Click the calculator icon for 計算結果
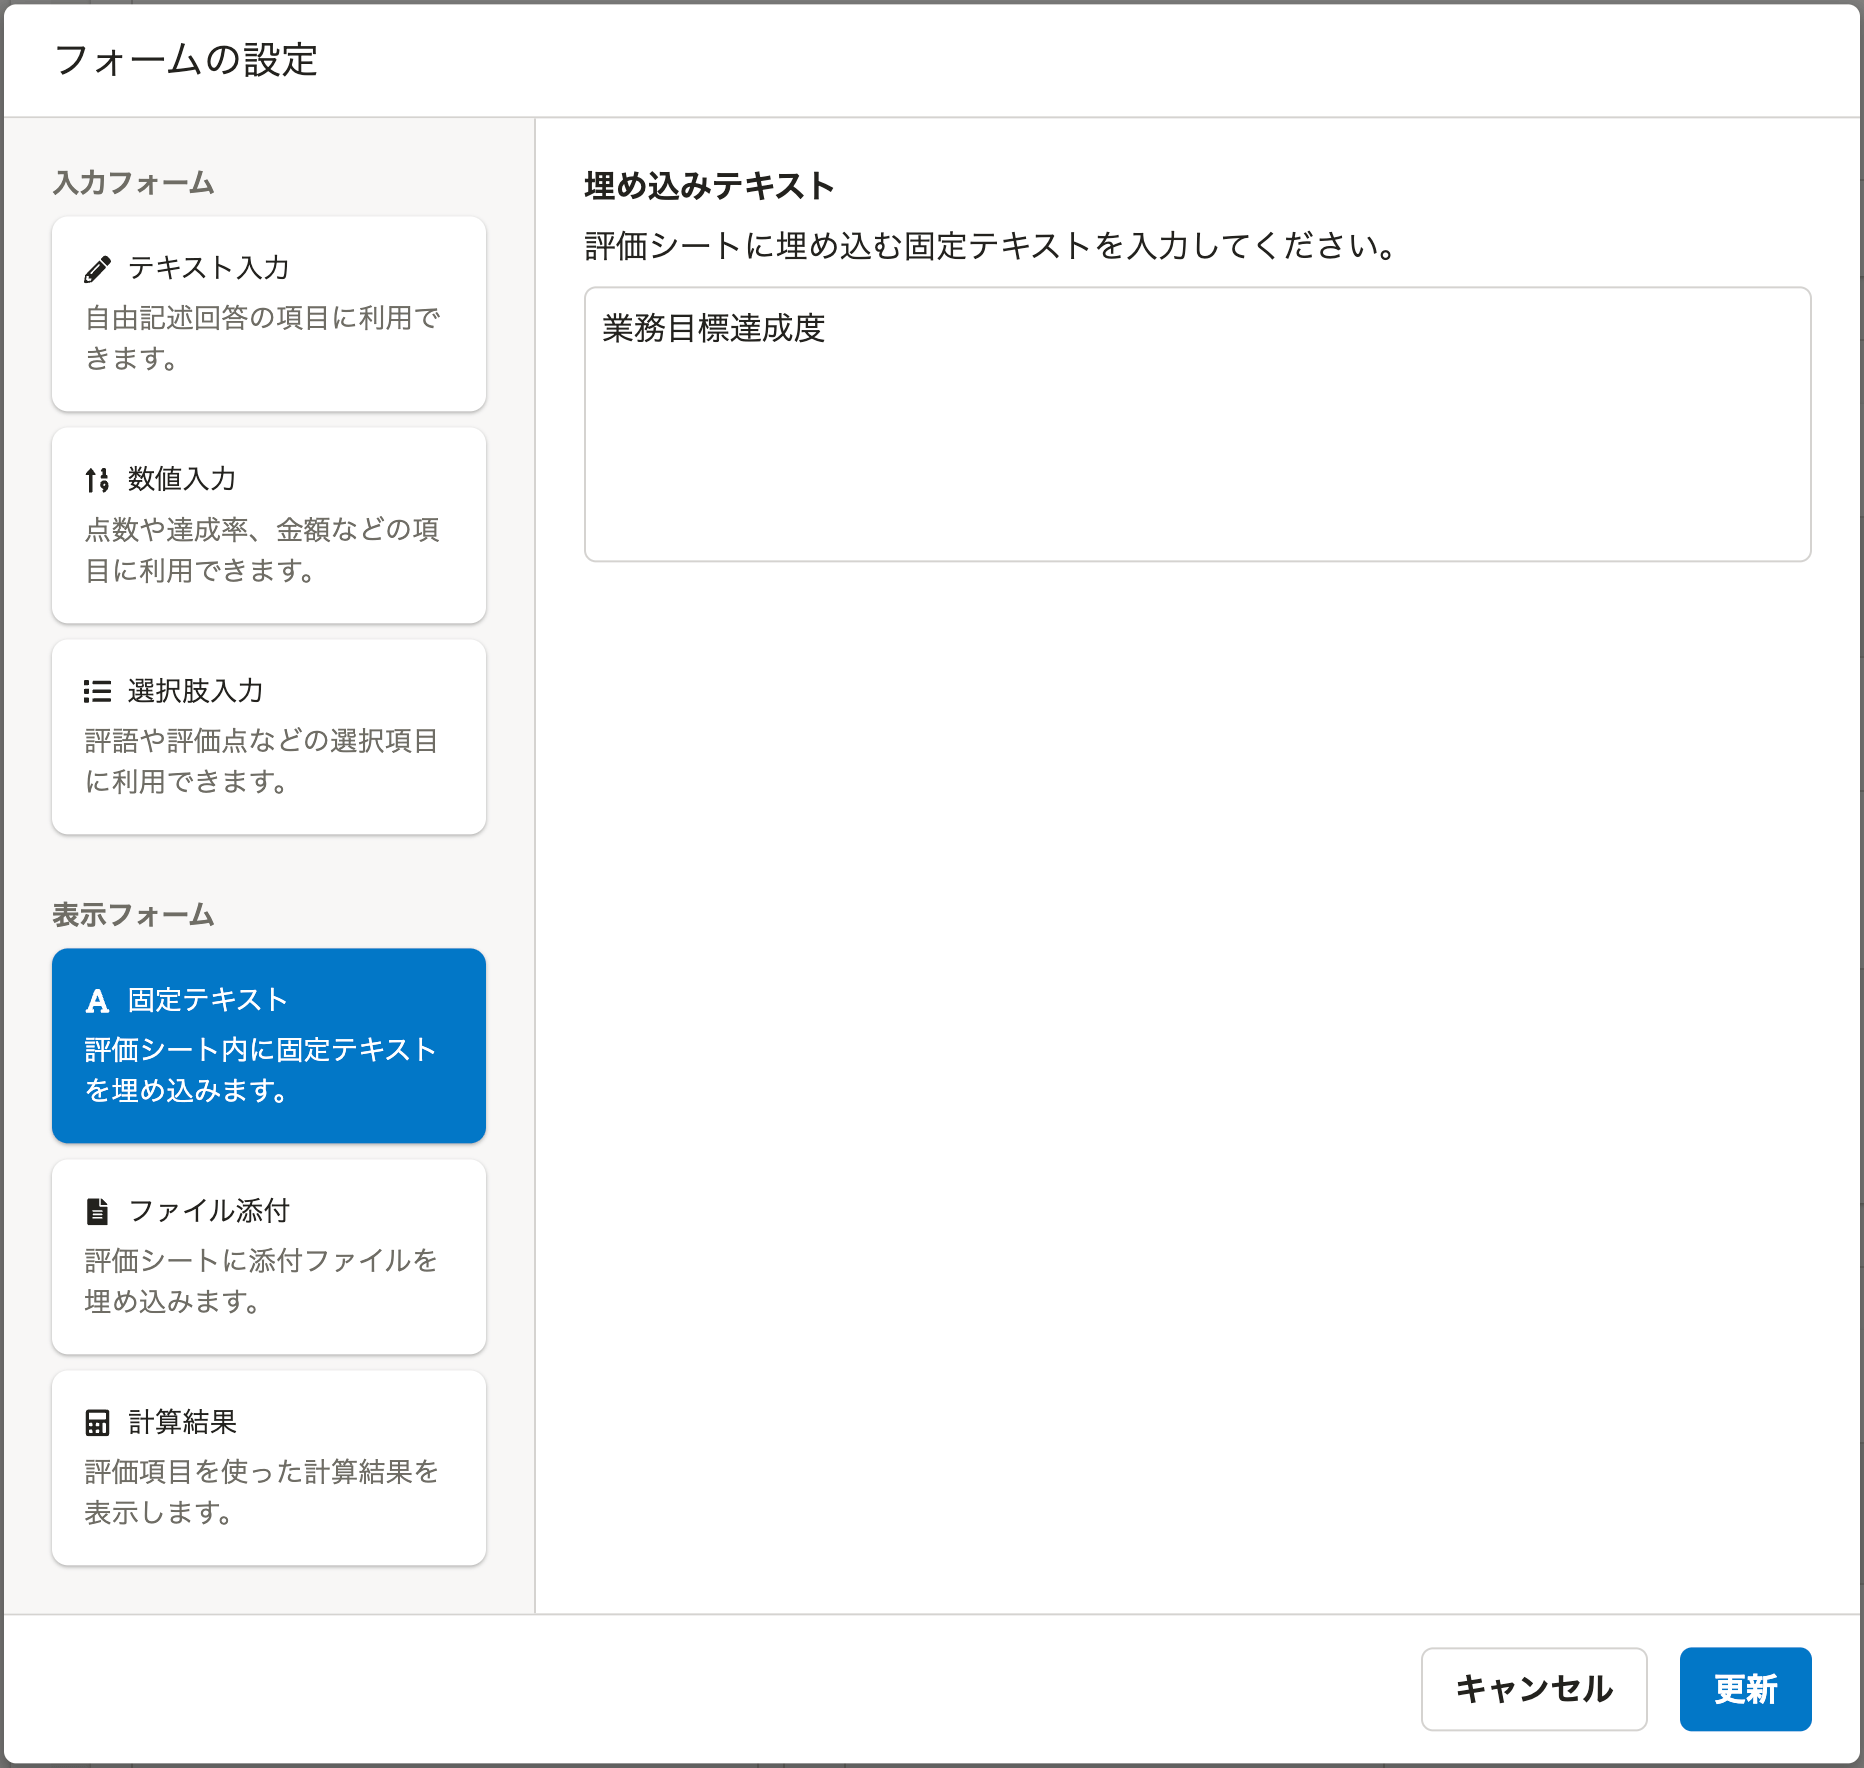Image resolution: width=1864 pixels, height=1768 pixels. [x=97, y=1422]
